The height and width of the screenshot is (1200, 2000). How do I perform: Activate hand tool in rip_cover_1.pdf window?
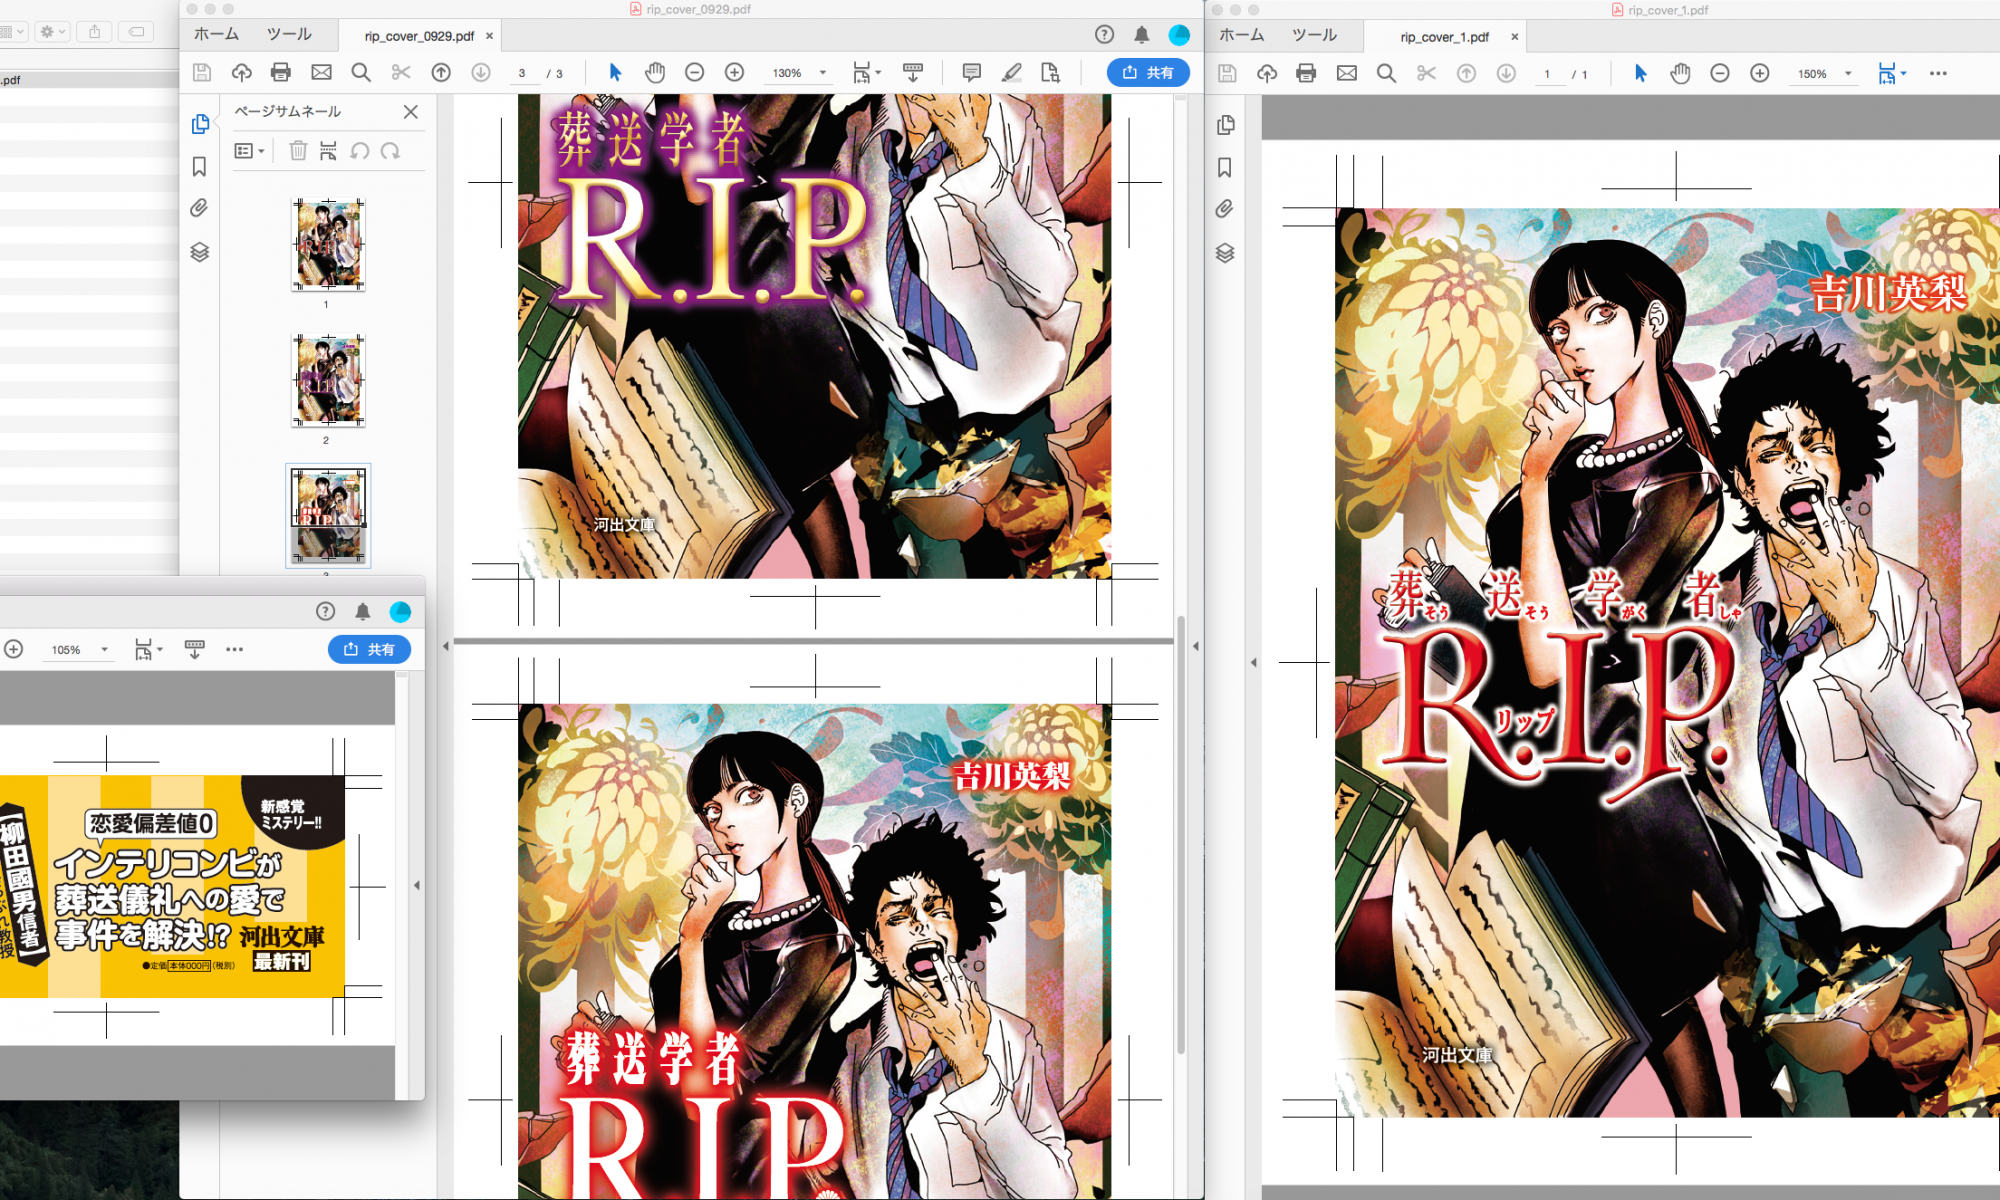[x=1680, y=73]
